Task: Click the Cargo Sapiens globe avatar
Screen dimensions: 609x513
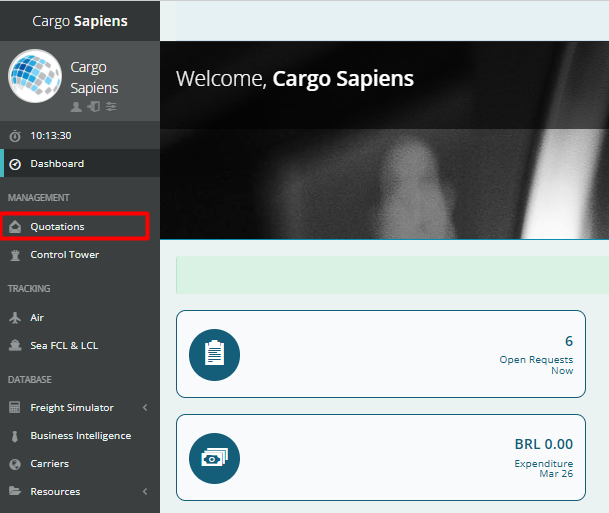Action: (x=36, y=77)
